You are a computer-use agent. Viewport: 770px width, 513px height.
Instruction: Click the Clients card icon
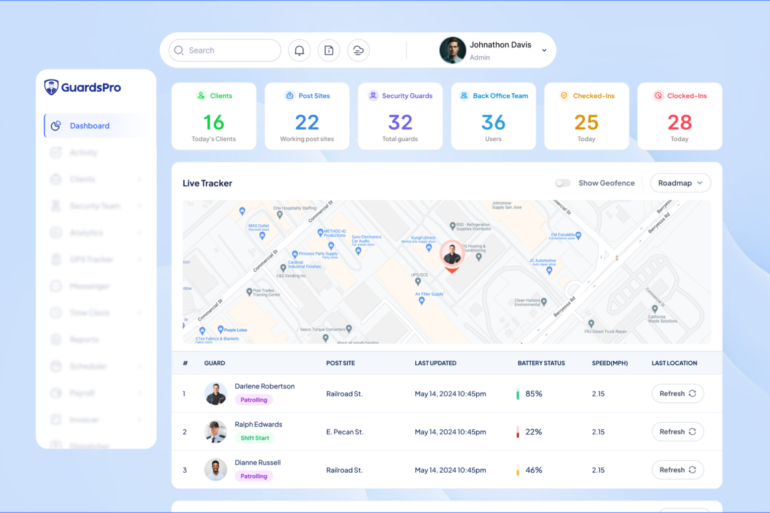click(x=201, y=96)
